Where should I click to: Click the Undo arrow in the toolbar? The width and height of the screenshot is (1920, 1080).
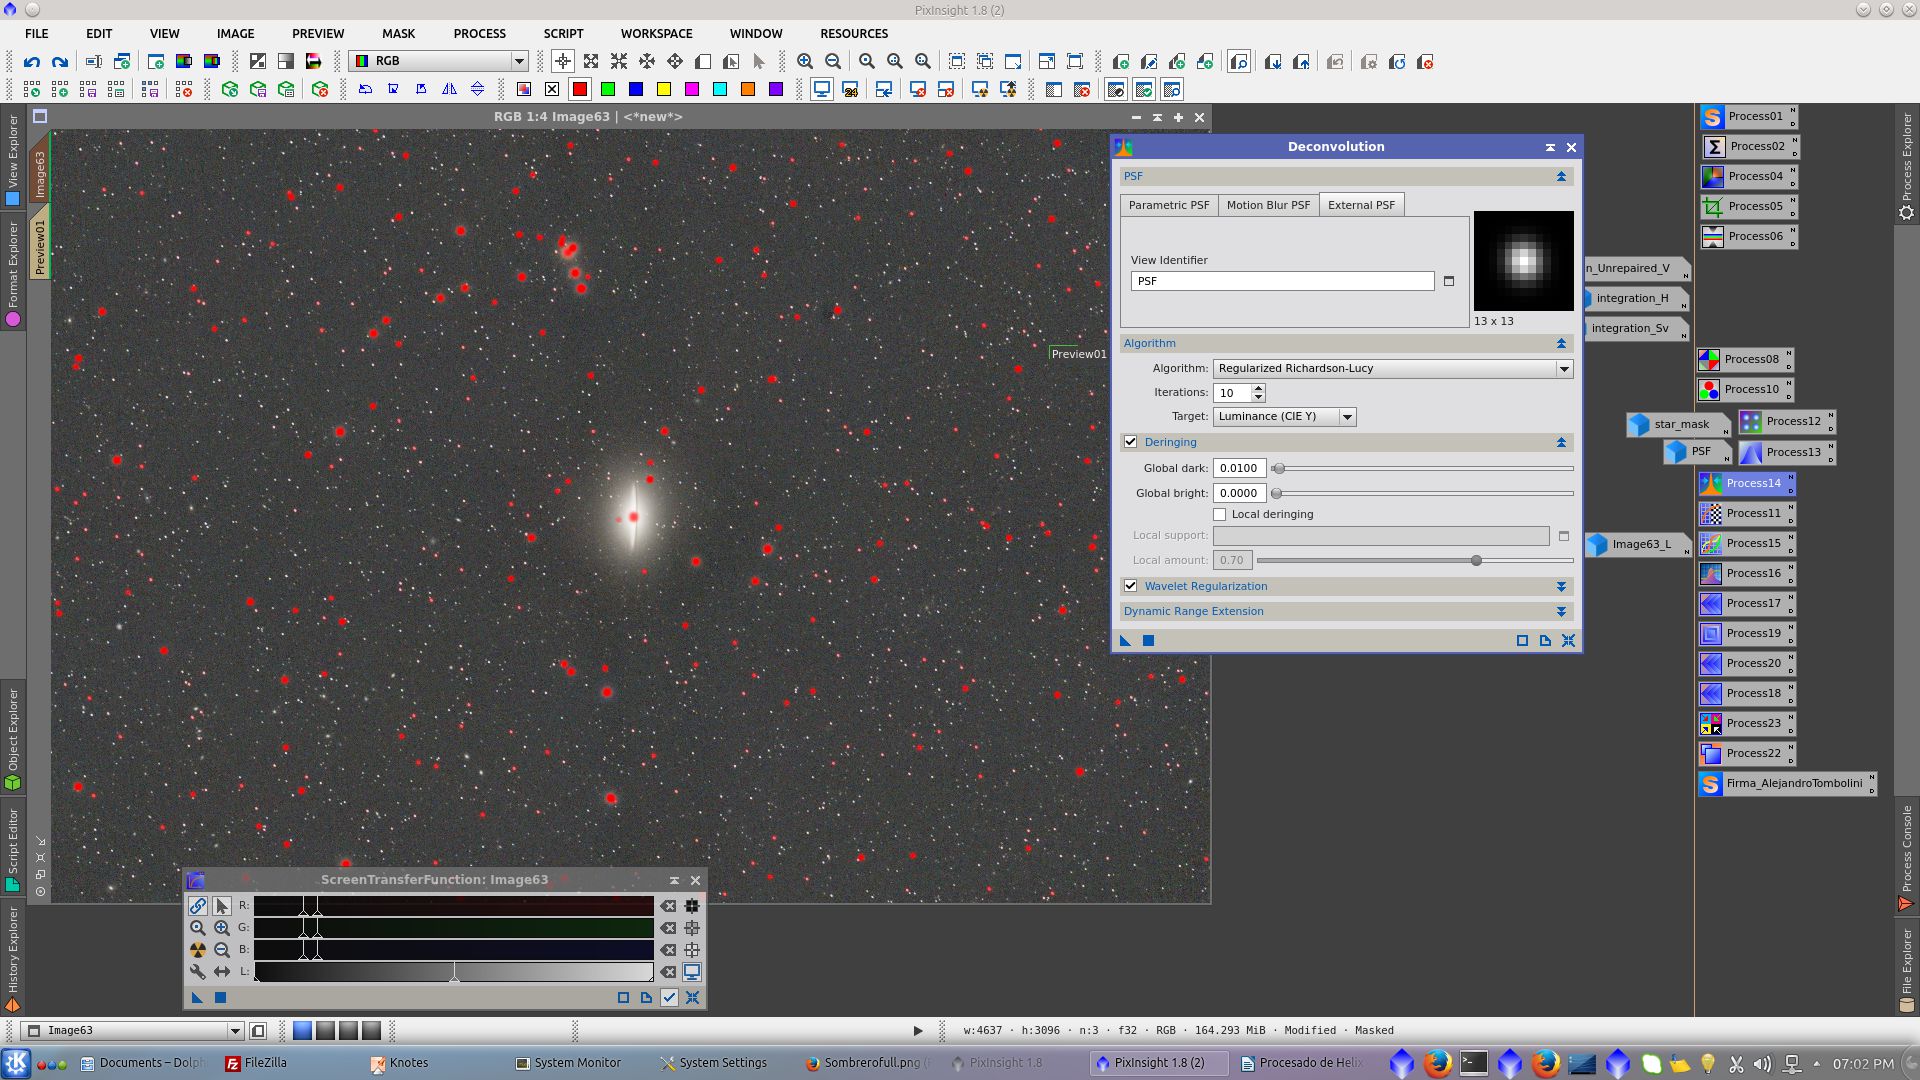click(32, 62)
